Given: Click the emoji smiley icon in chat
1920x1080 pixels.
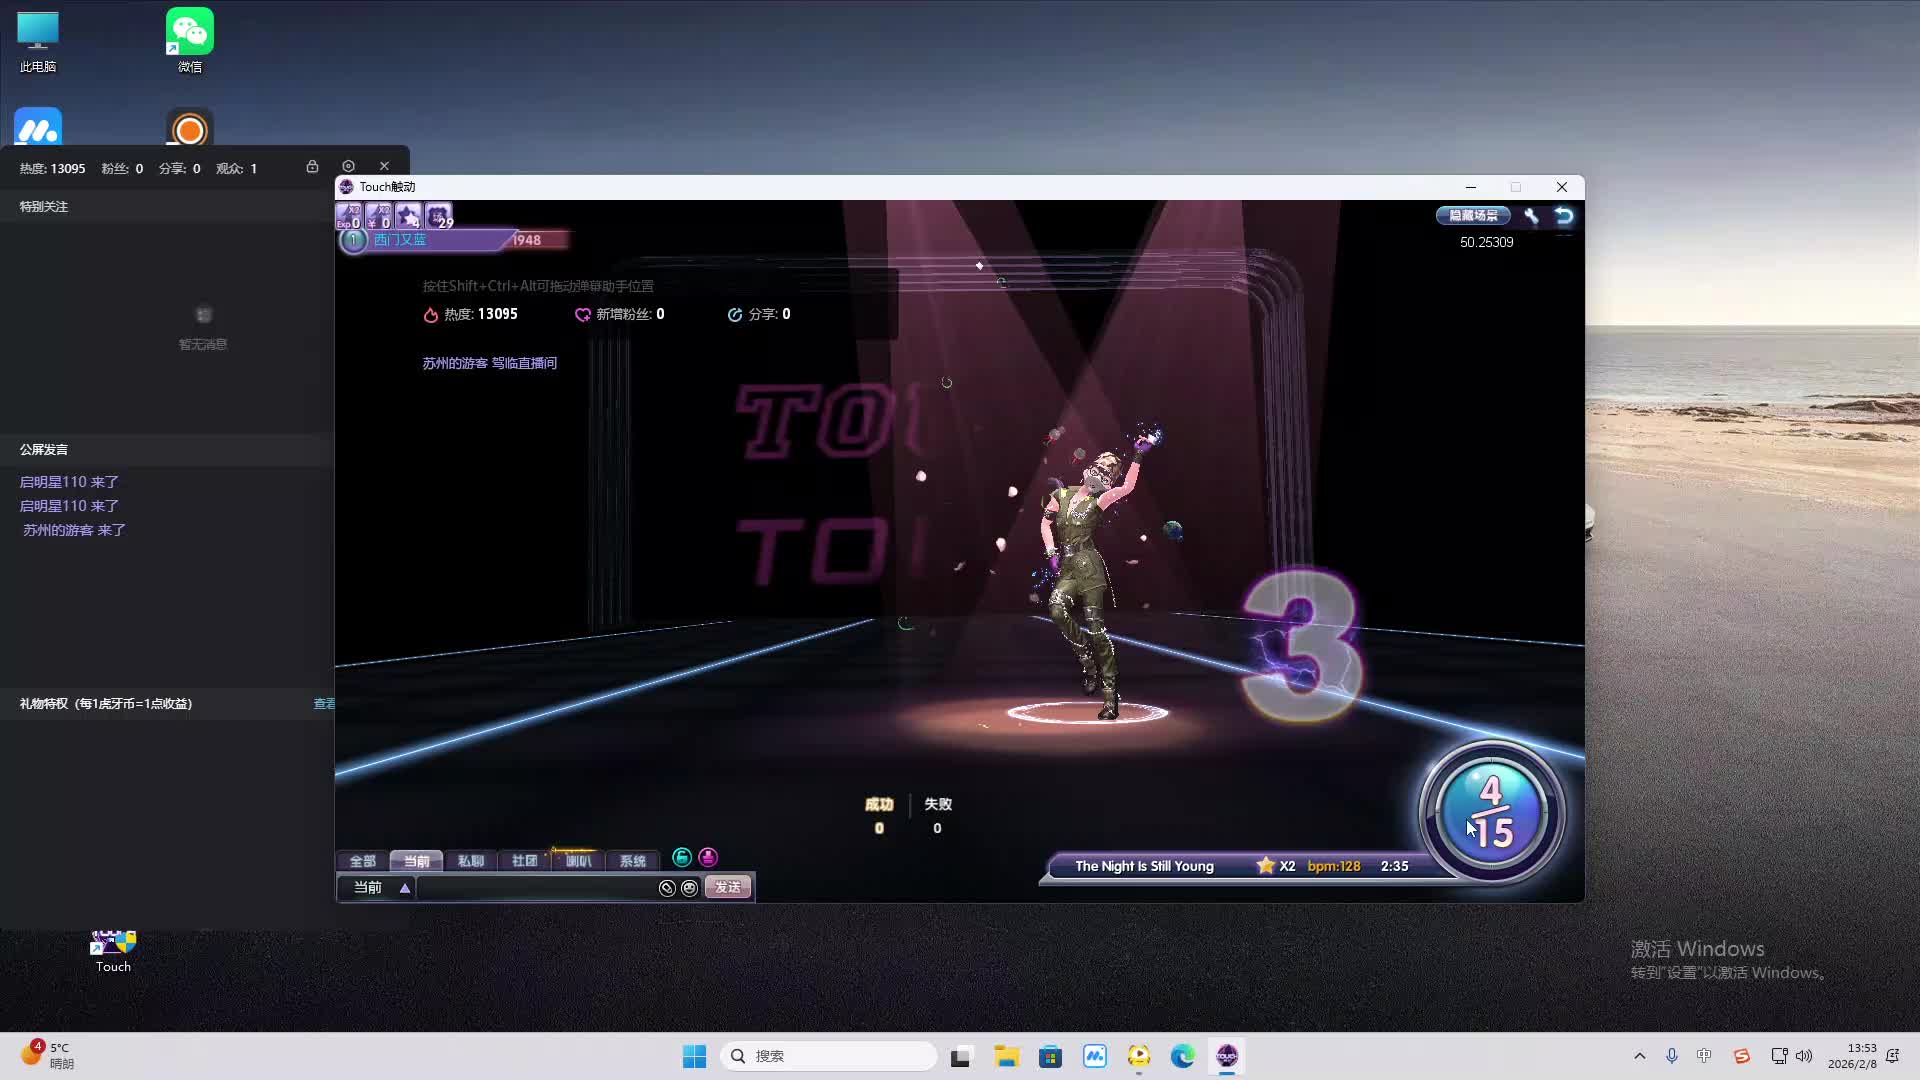Looking at the screenshot, I should 690,888.
